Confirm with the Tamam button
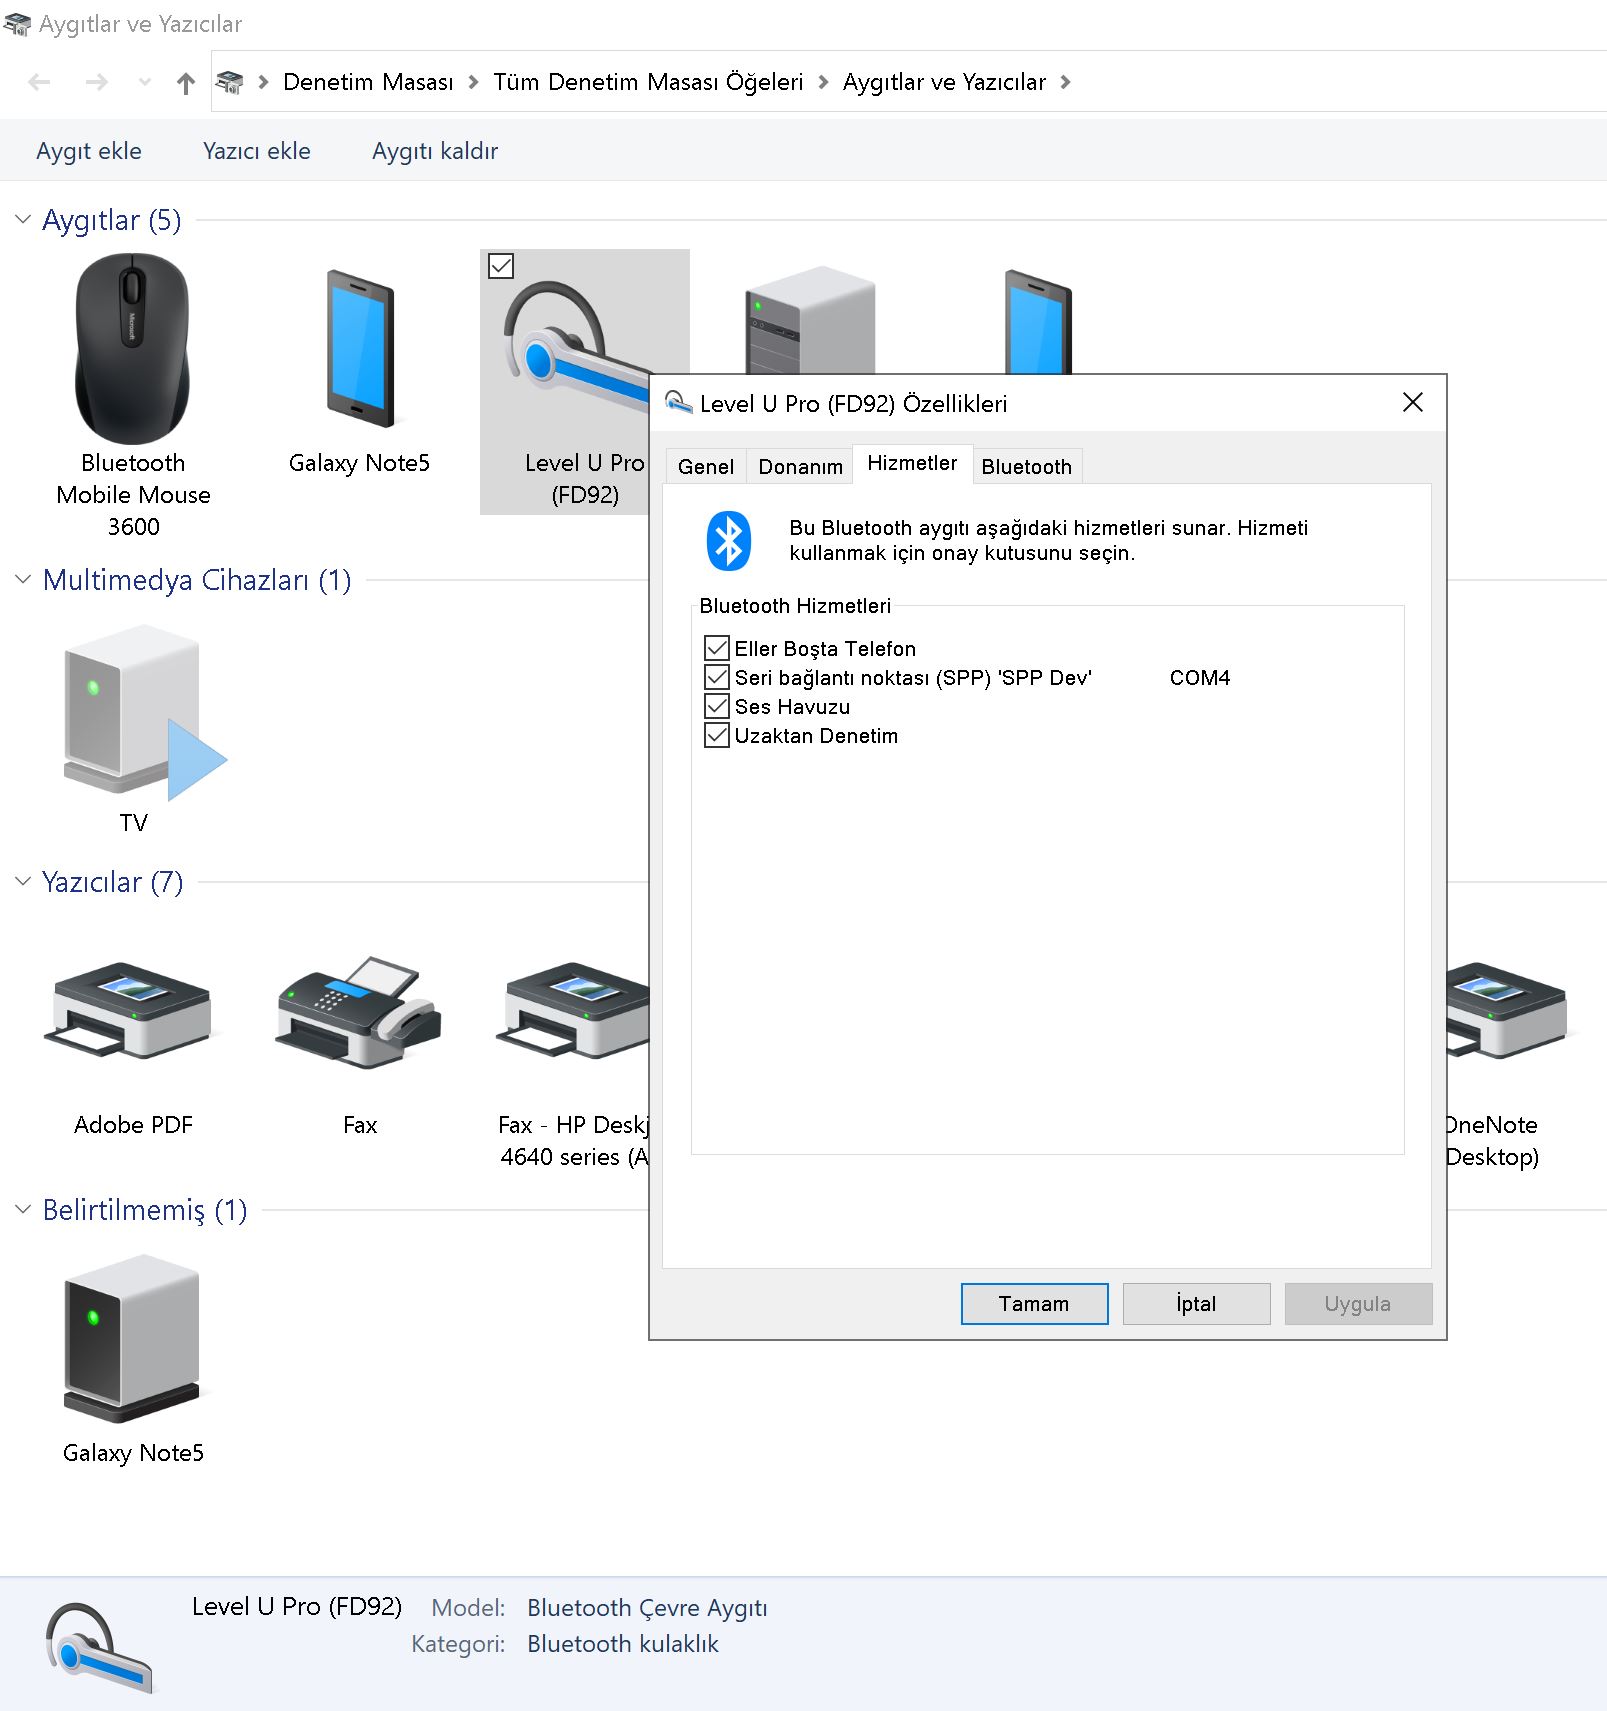 (1034, 1304)
